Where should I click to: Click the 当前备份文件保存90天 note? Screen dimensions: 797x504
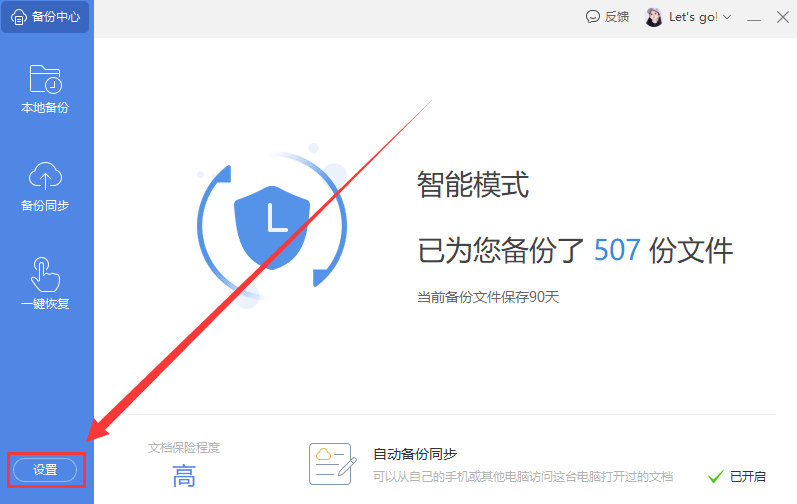click(488, 297)
